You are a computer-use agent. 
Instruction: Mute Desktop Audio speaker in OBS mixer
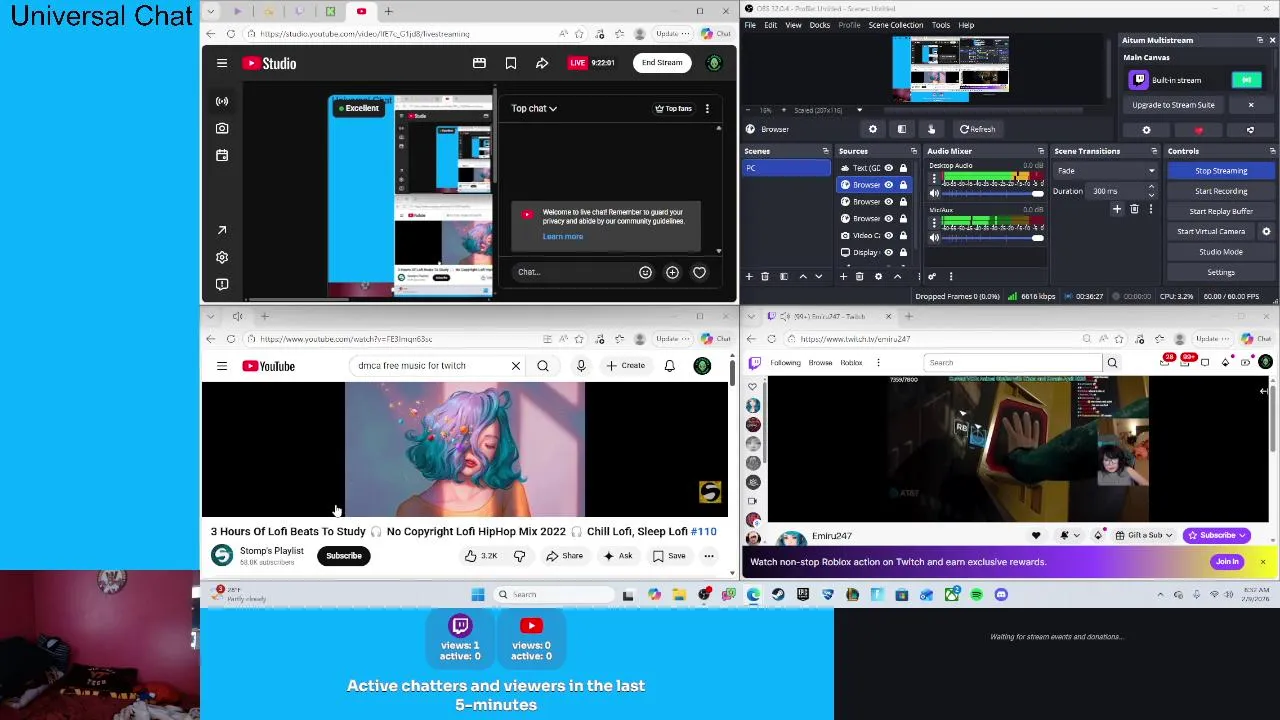click(934, 194)
